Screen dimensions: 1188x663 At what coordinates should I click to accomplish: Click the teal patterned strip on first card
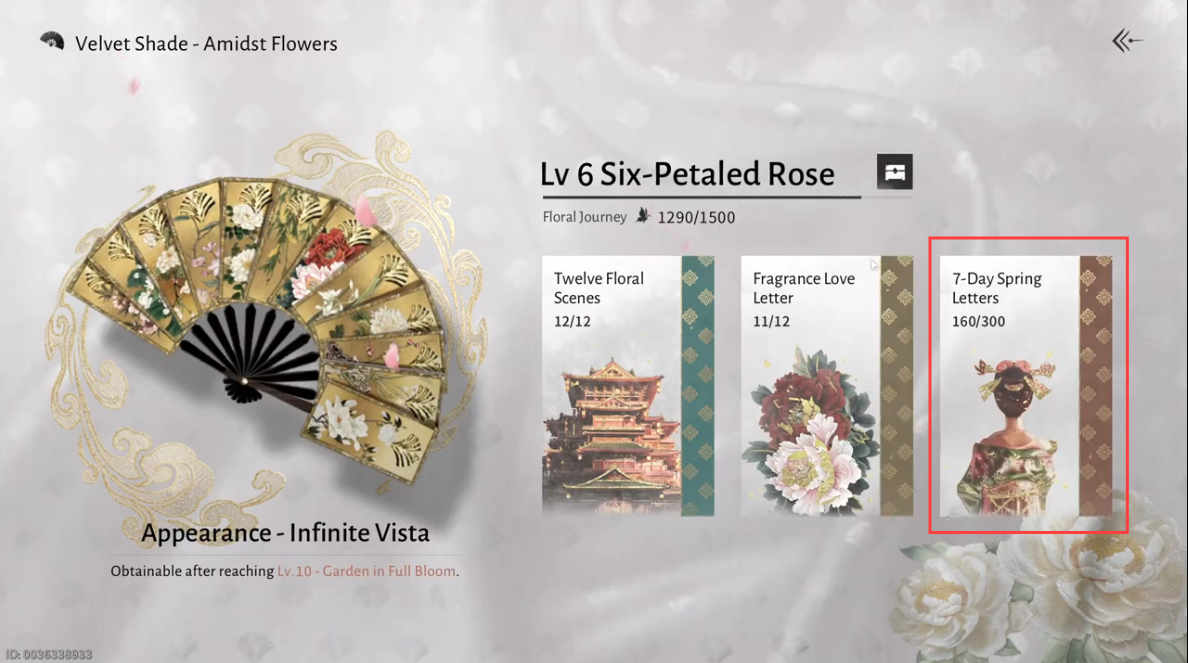pos(698,386)
